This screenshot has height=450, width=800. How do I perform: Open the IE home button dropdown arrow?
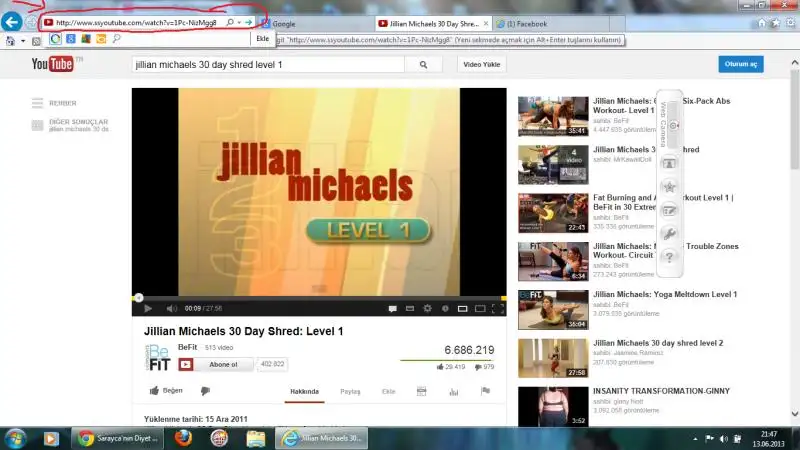pyautogui.click(x=22, y=40)
